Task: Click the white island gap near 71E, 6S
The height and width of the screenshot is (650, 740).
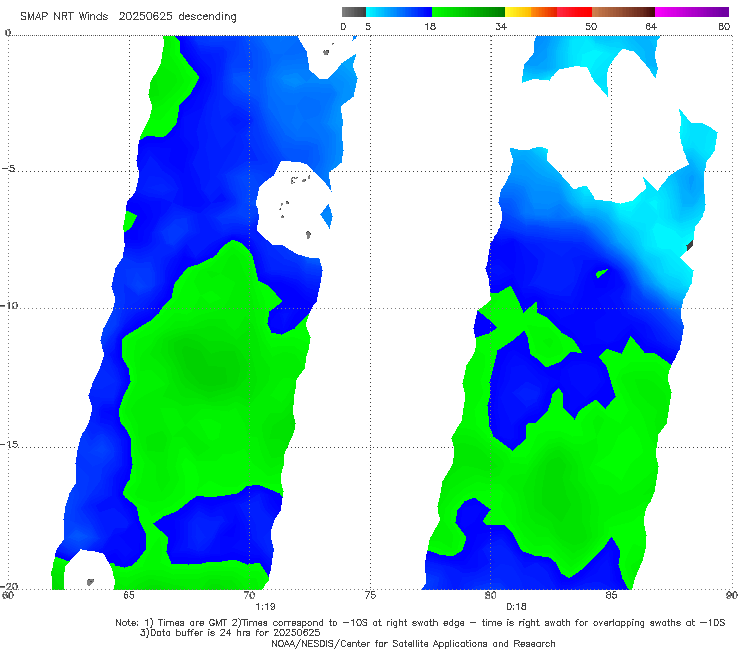Action: tap(293, 208)
